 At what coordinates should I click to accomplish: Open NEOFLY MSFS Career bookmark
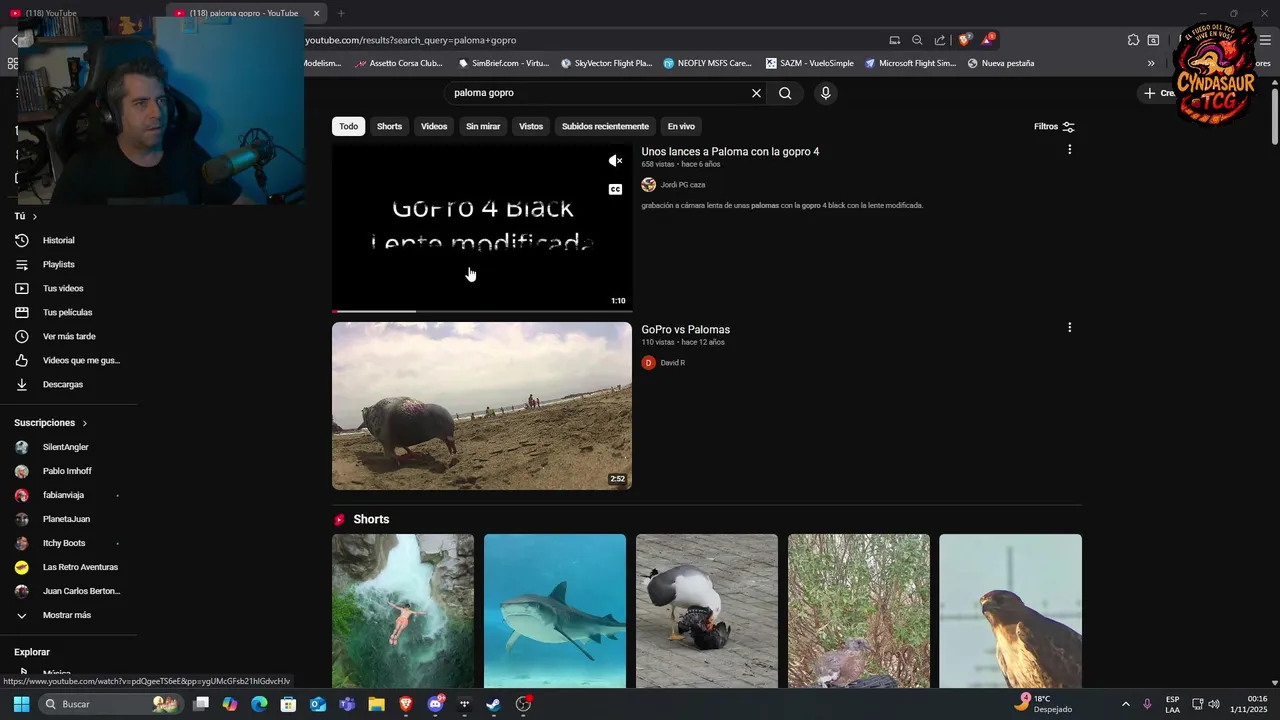707,63
